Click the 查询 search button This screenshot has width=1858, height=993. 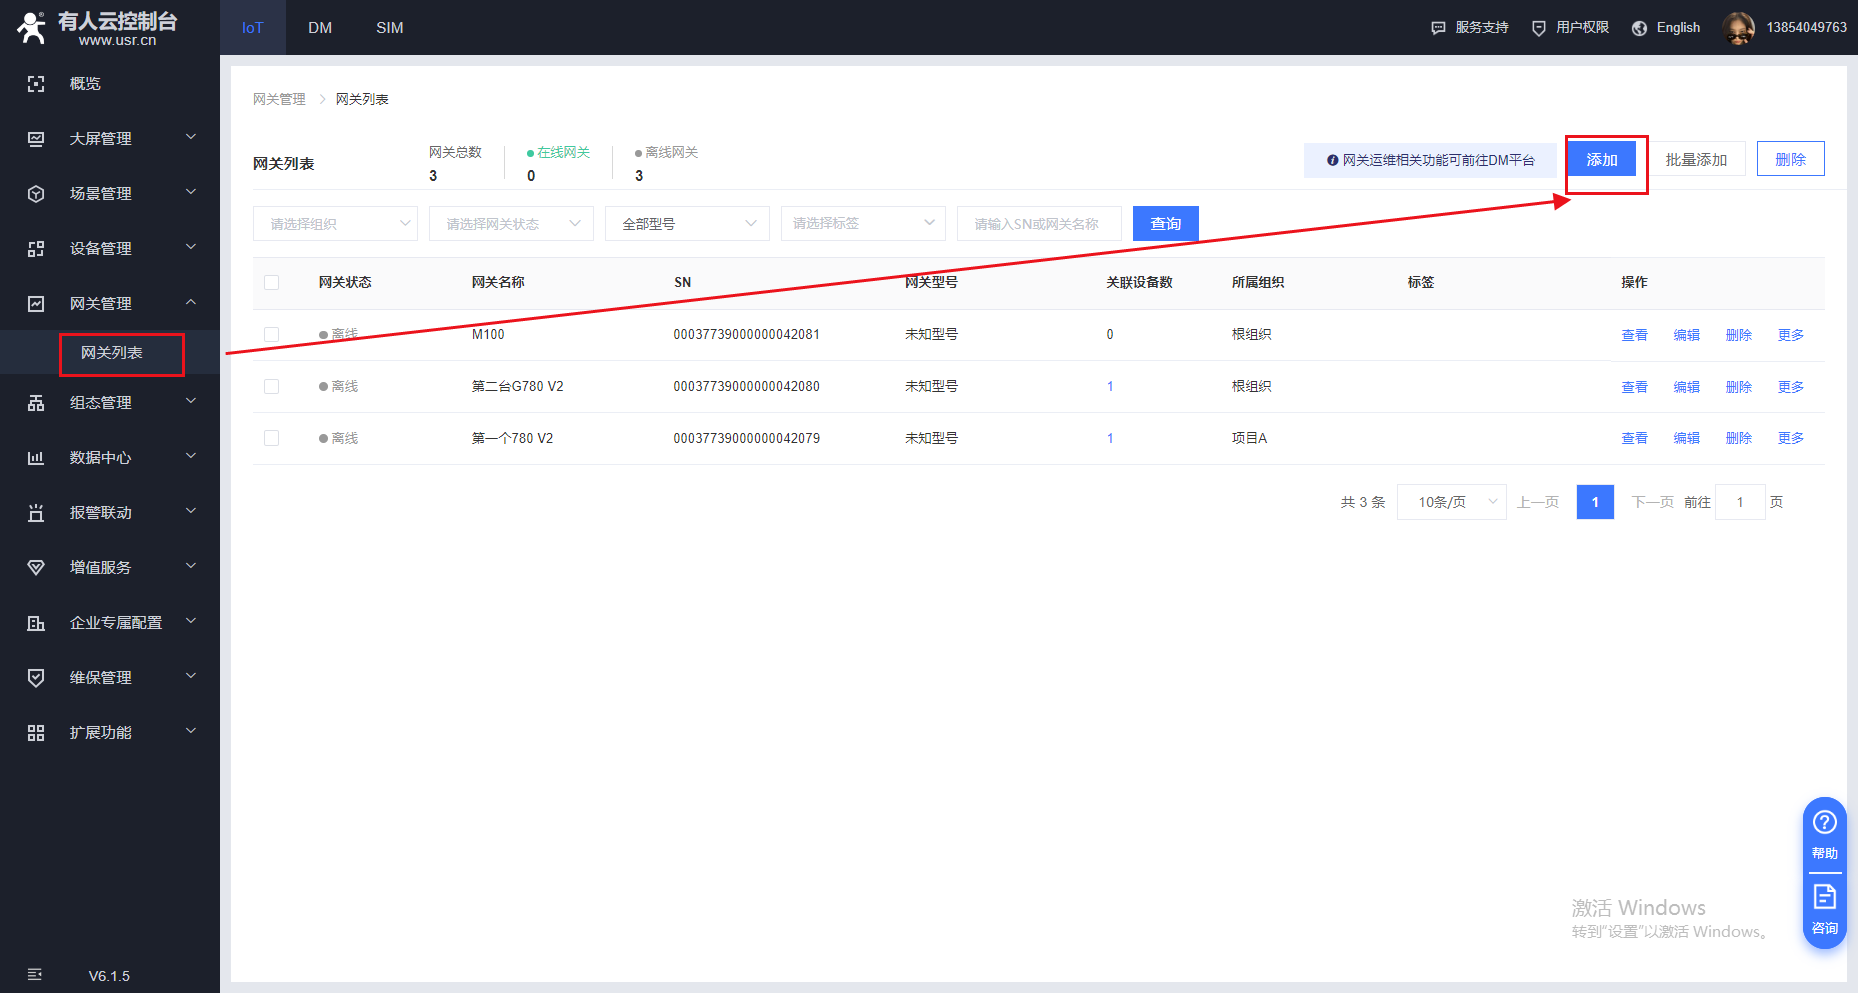coord(1165,224)
